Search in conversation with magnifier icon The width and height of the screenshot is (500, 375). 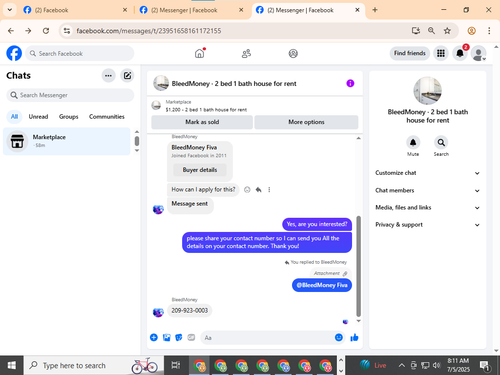click(x=441, y=143)
